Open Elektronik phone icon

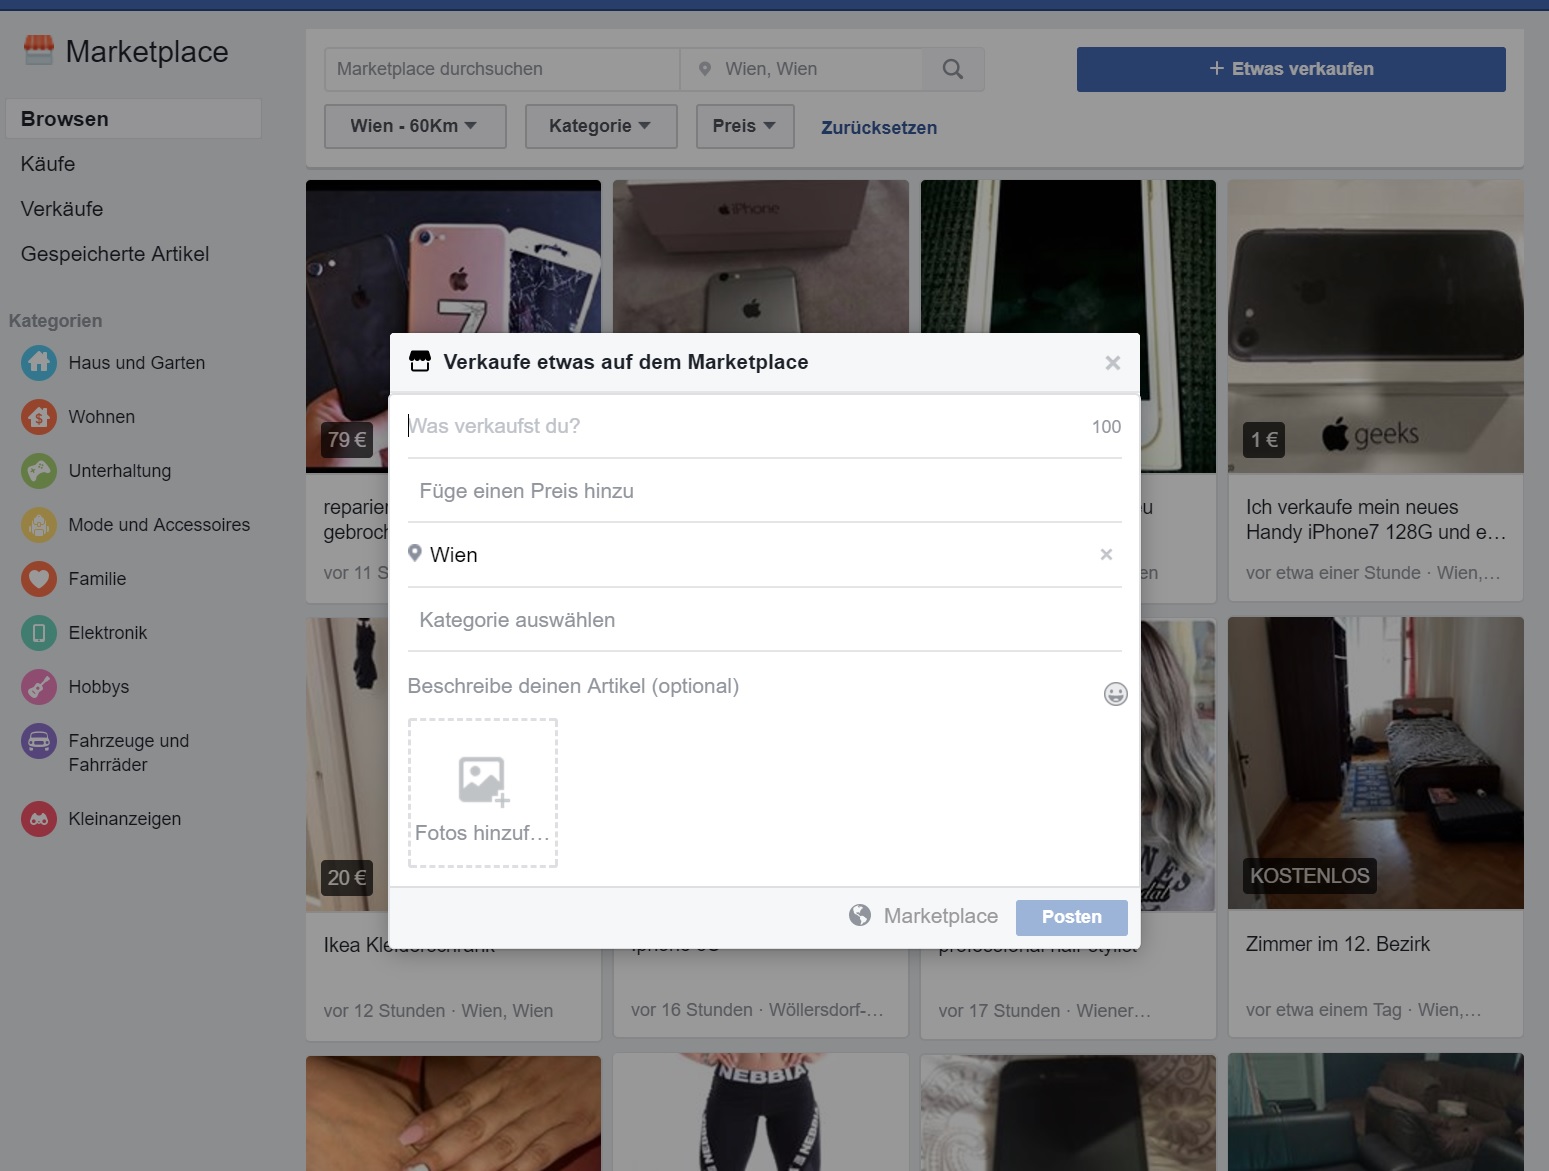39,632
